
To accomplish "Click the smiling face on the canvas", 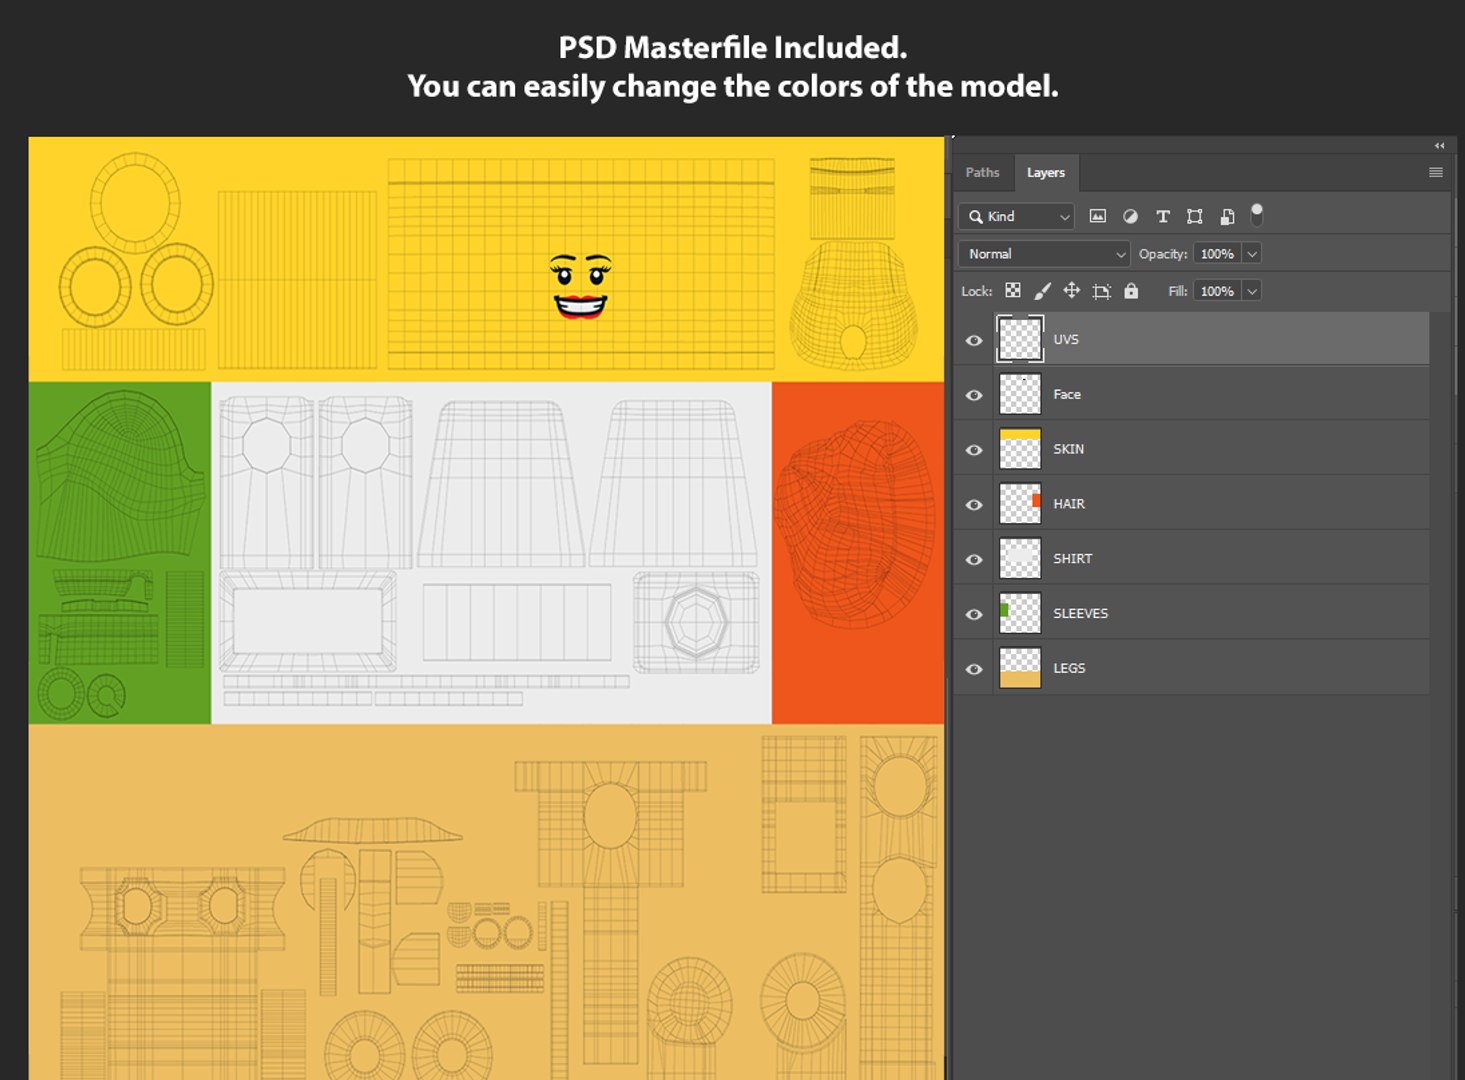I will tap(580, 287).
